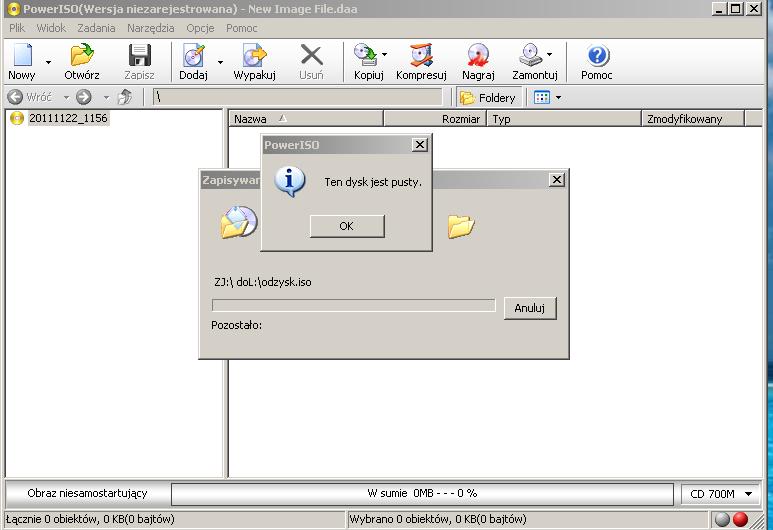Select the 20111122_1156 disc tree item

point(68,118)
